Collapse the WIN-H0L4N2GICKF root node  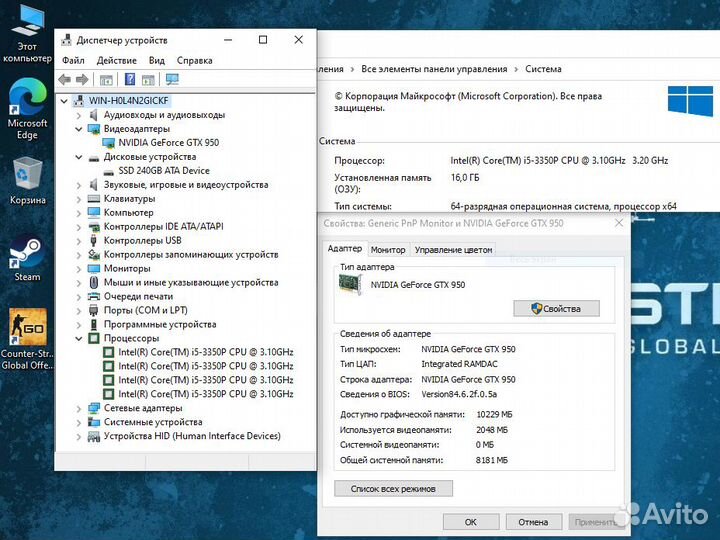[x=64, y=101]
